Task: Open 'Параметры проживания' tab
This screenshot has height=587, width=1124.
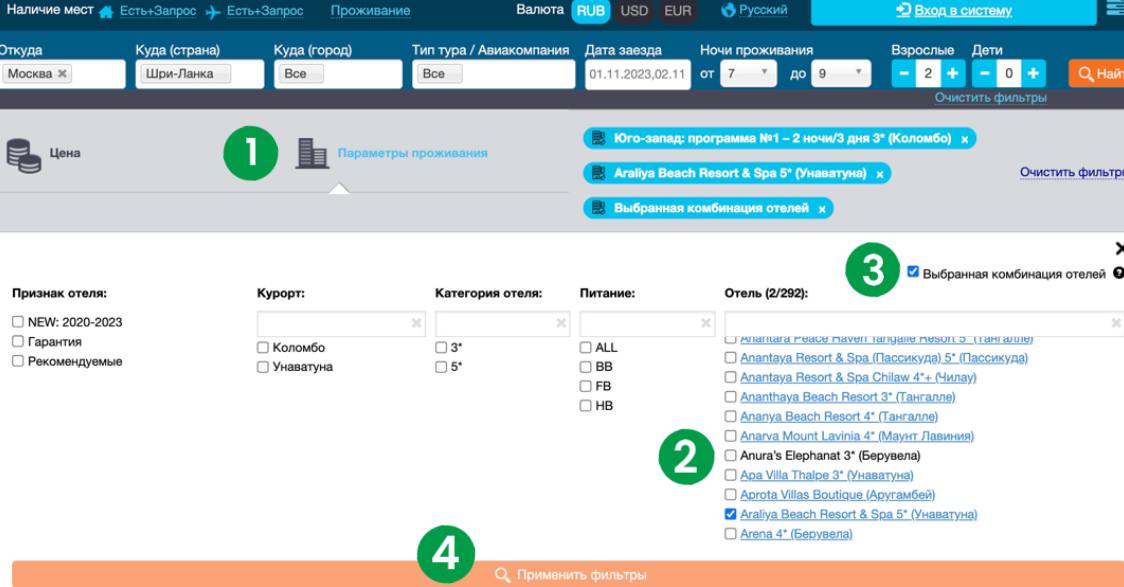Action: point(412,153)
